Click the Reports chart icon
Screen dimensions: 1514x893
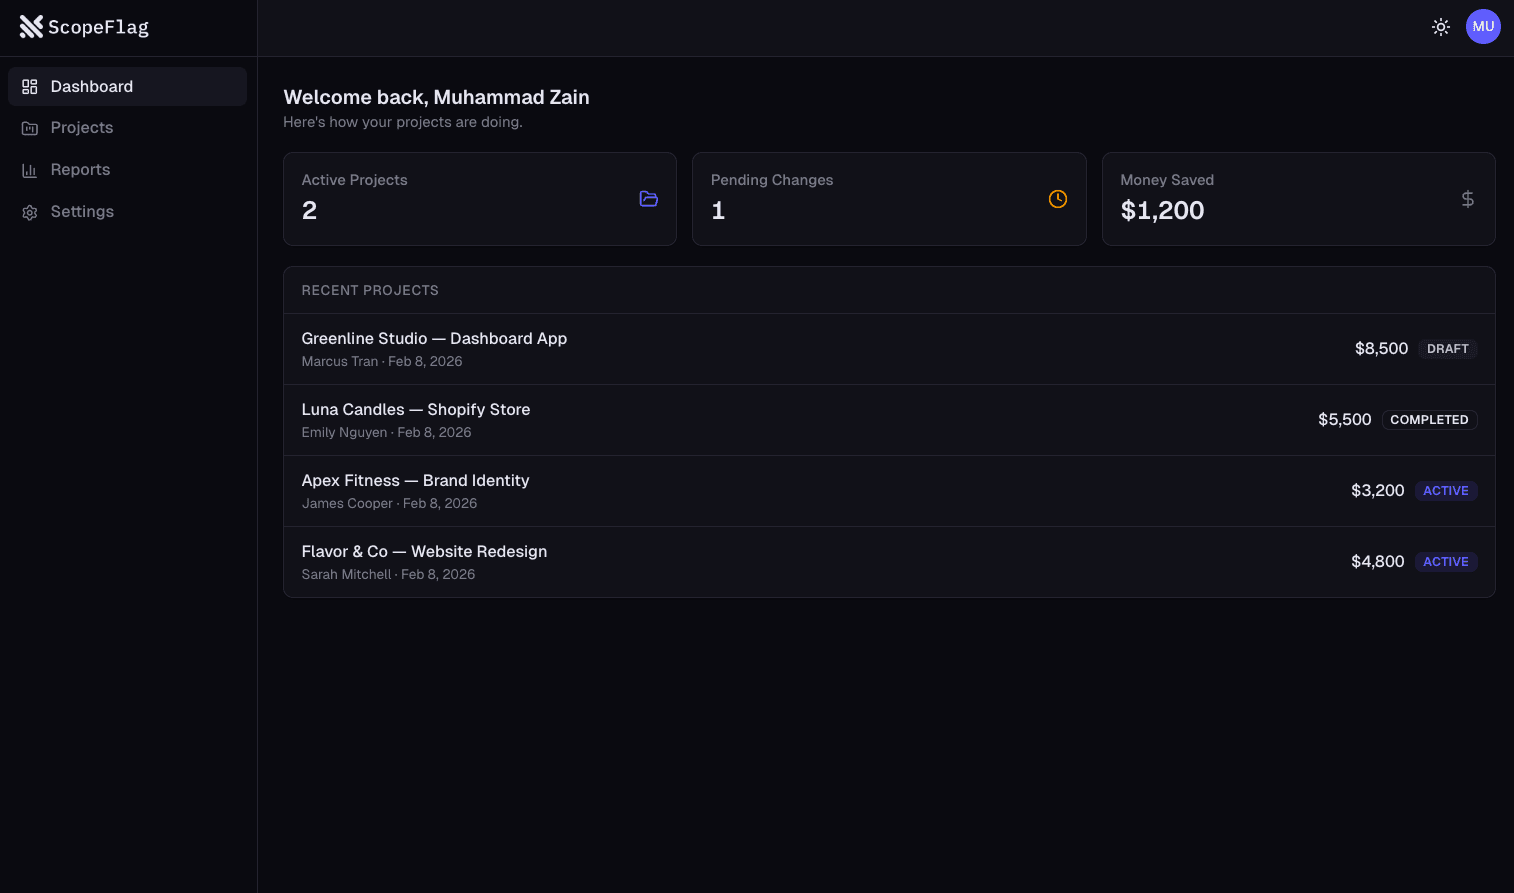30,169
